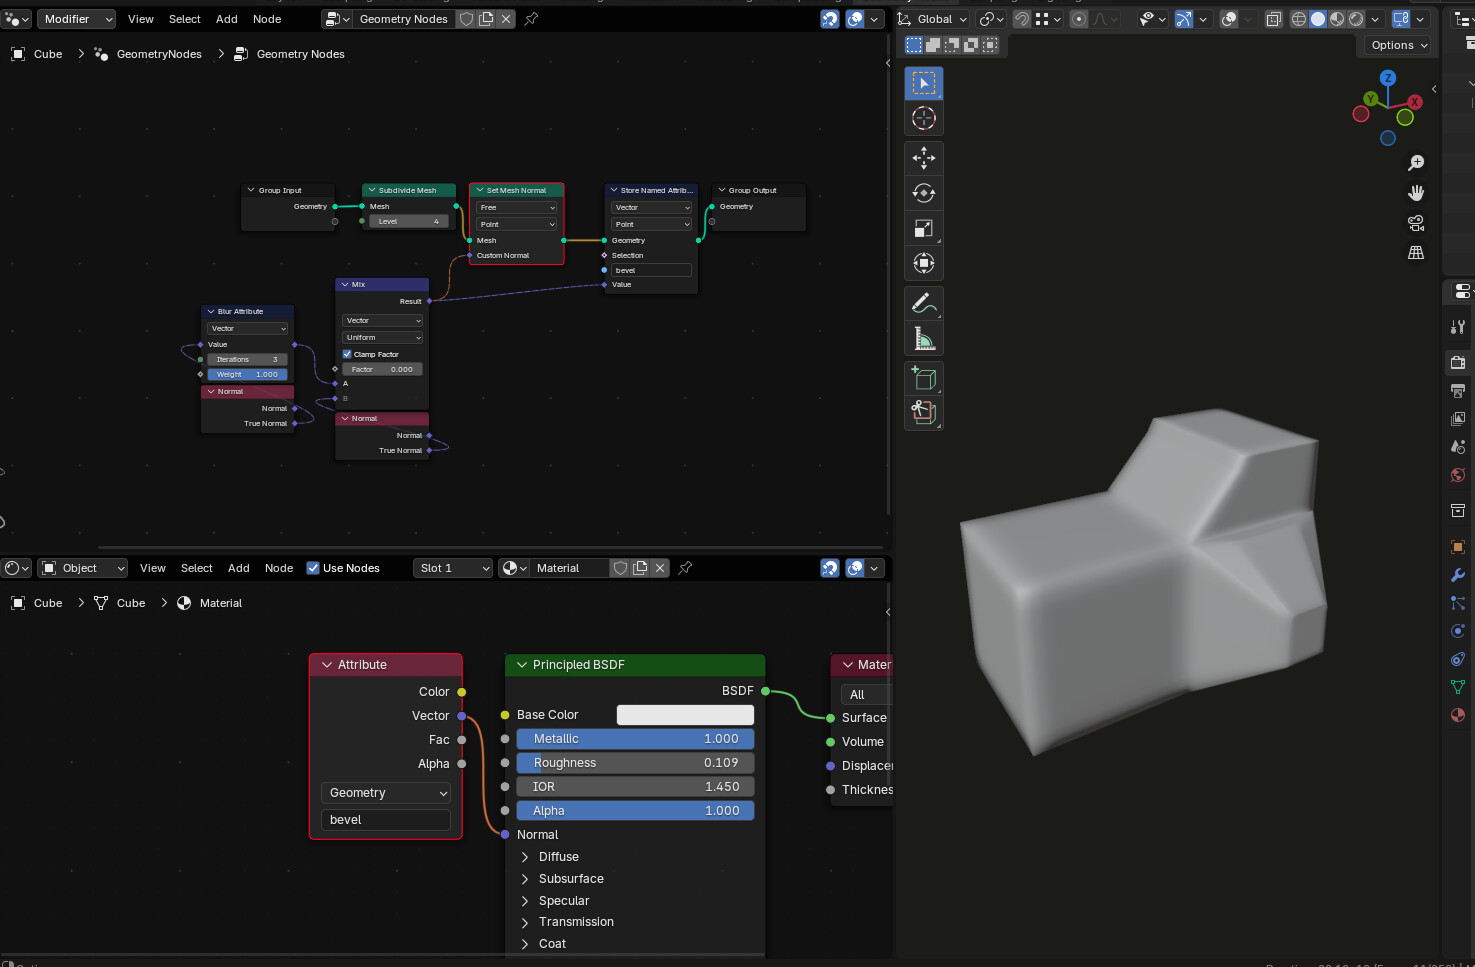This screenshot has height=967, width=1475.
Task: Collapse the Principled BSDF node
Action: pos(521,665)
